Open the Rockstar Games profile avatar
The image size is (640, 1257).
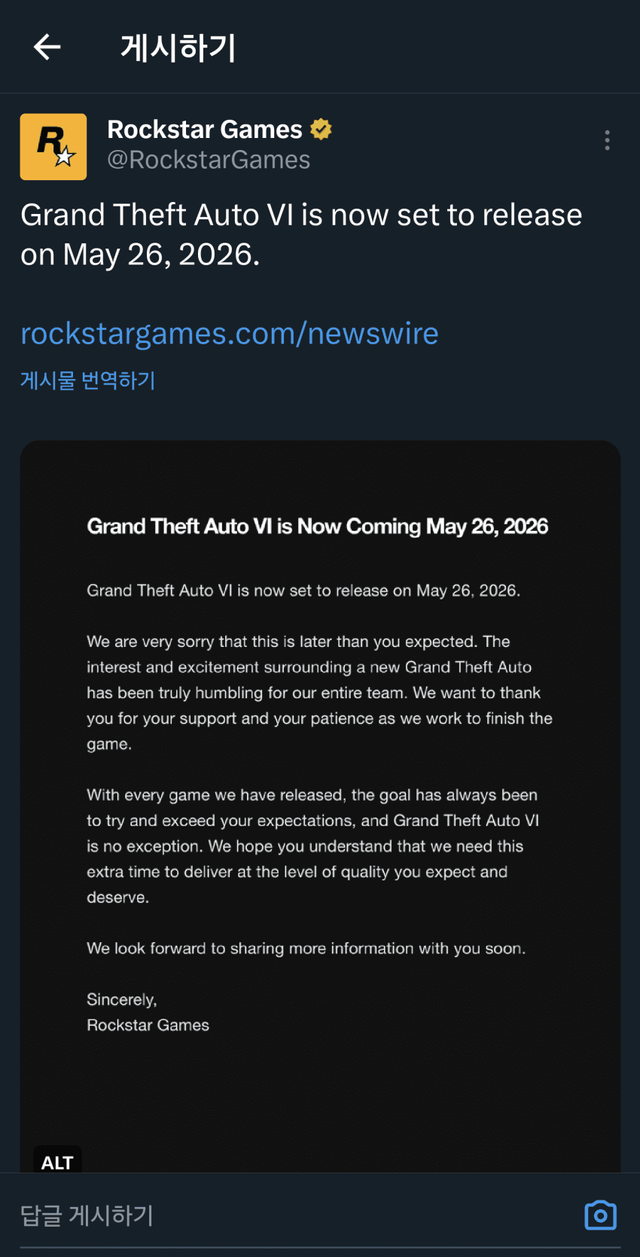tap(53, 147)
